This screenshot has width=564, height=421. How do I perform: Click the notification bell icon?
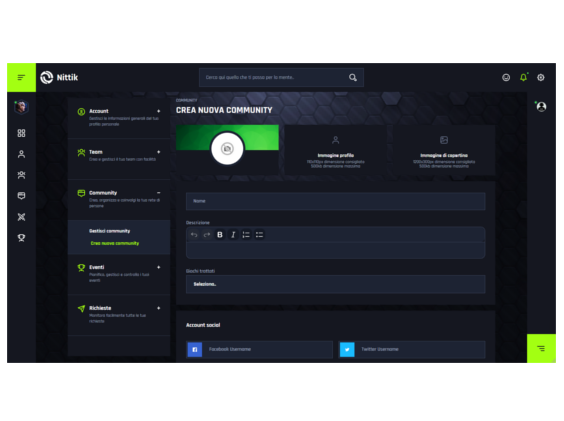pyautogui.click(x=523, y=77)
